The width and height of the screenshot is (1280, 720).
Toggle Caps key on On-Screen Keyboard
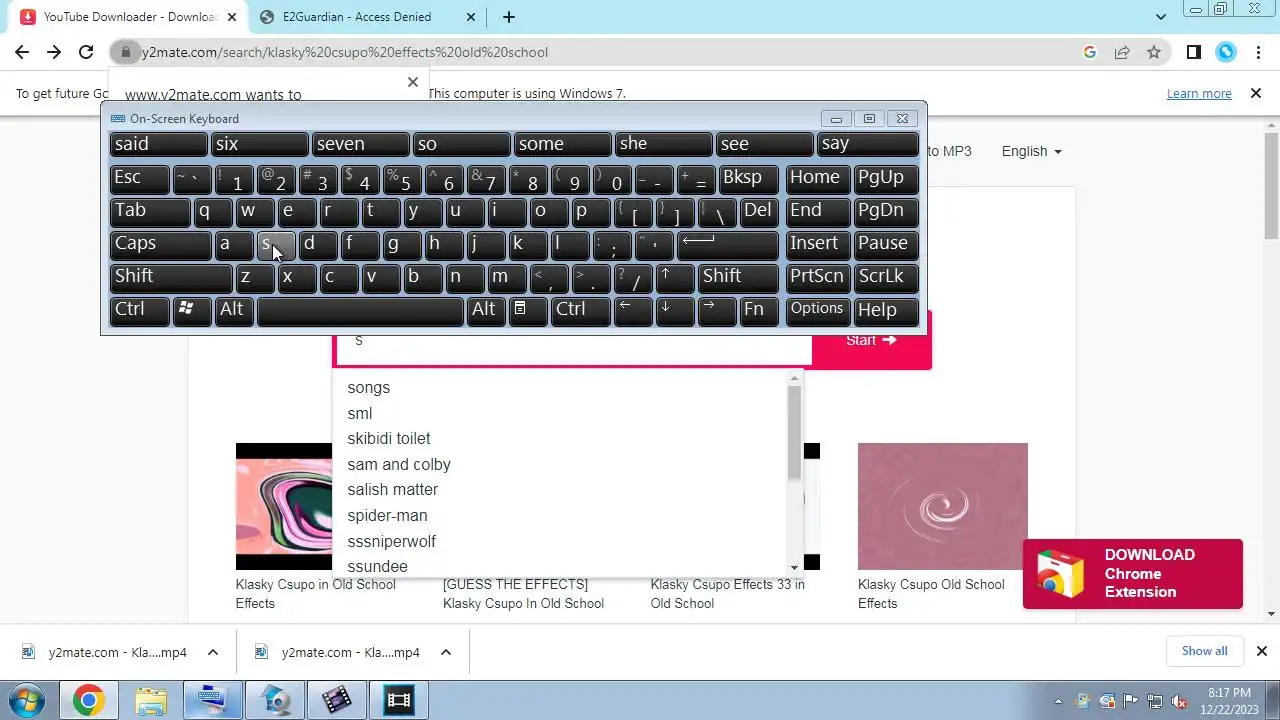click(160, 244)
